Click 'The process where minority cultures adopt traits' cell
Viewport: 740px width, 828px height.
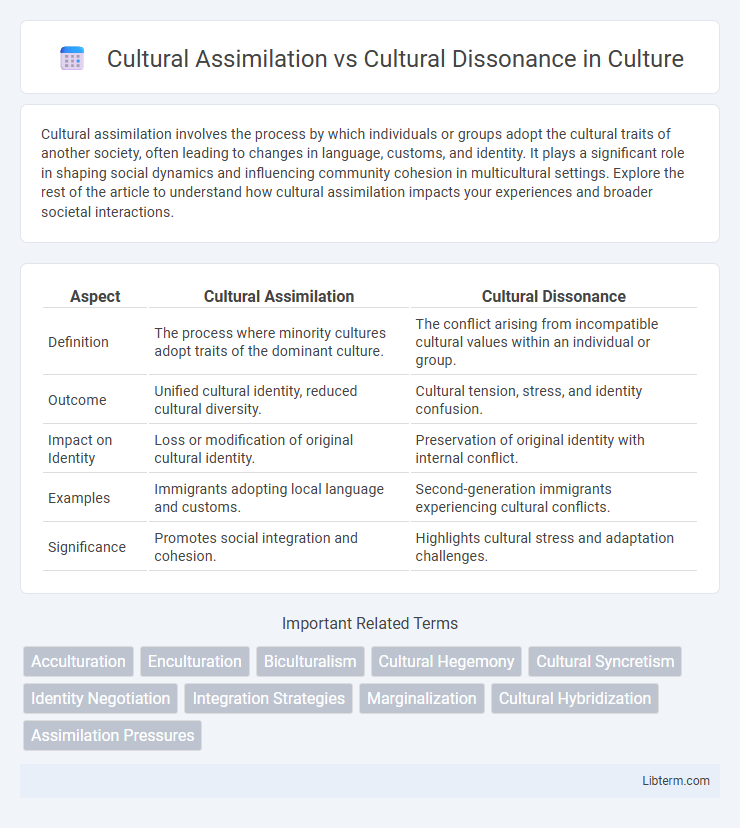click(278, 342)
